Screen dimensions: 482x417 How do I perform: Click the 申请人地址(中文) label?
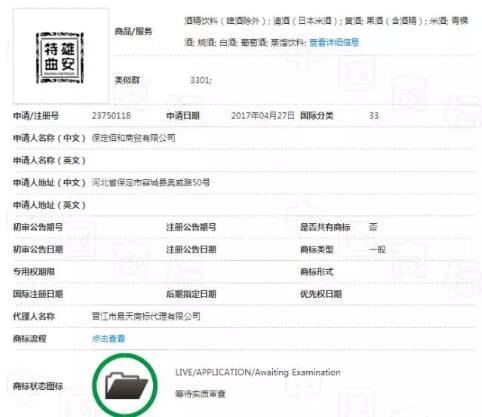(x=49, y=183)
